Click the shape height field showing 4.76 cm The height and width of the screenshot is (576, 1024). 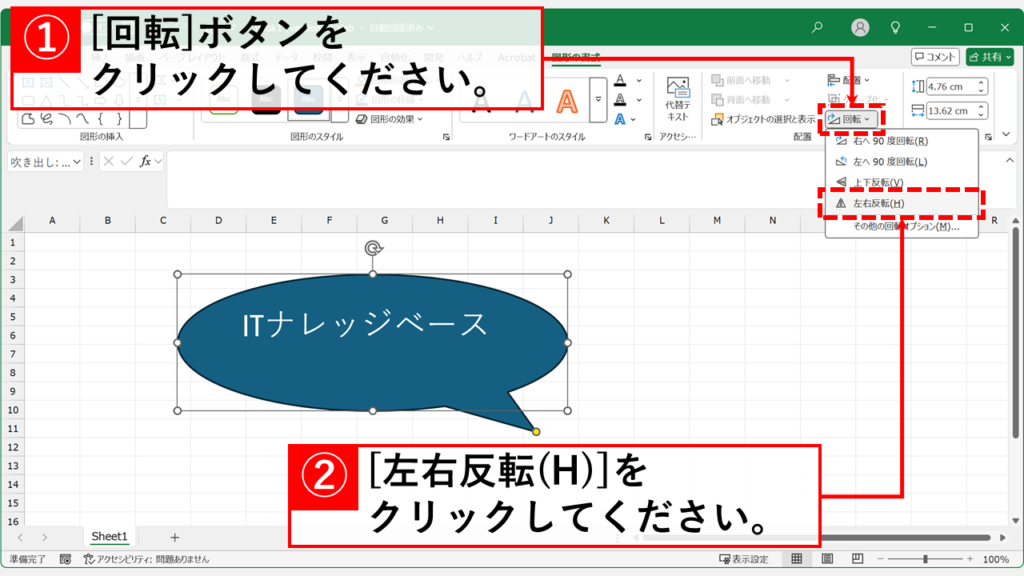(x=950, y=86)
